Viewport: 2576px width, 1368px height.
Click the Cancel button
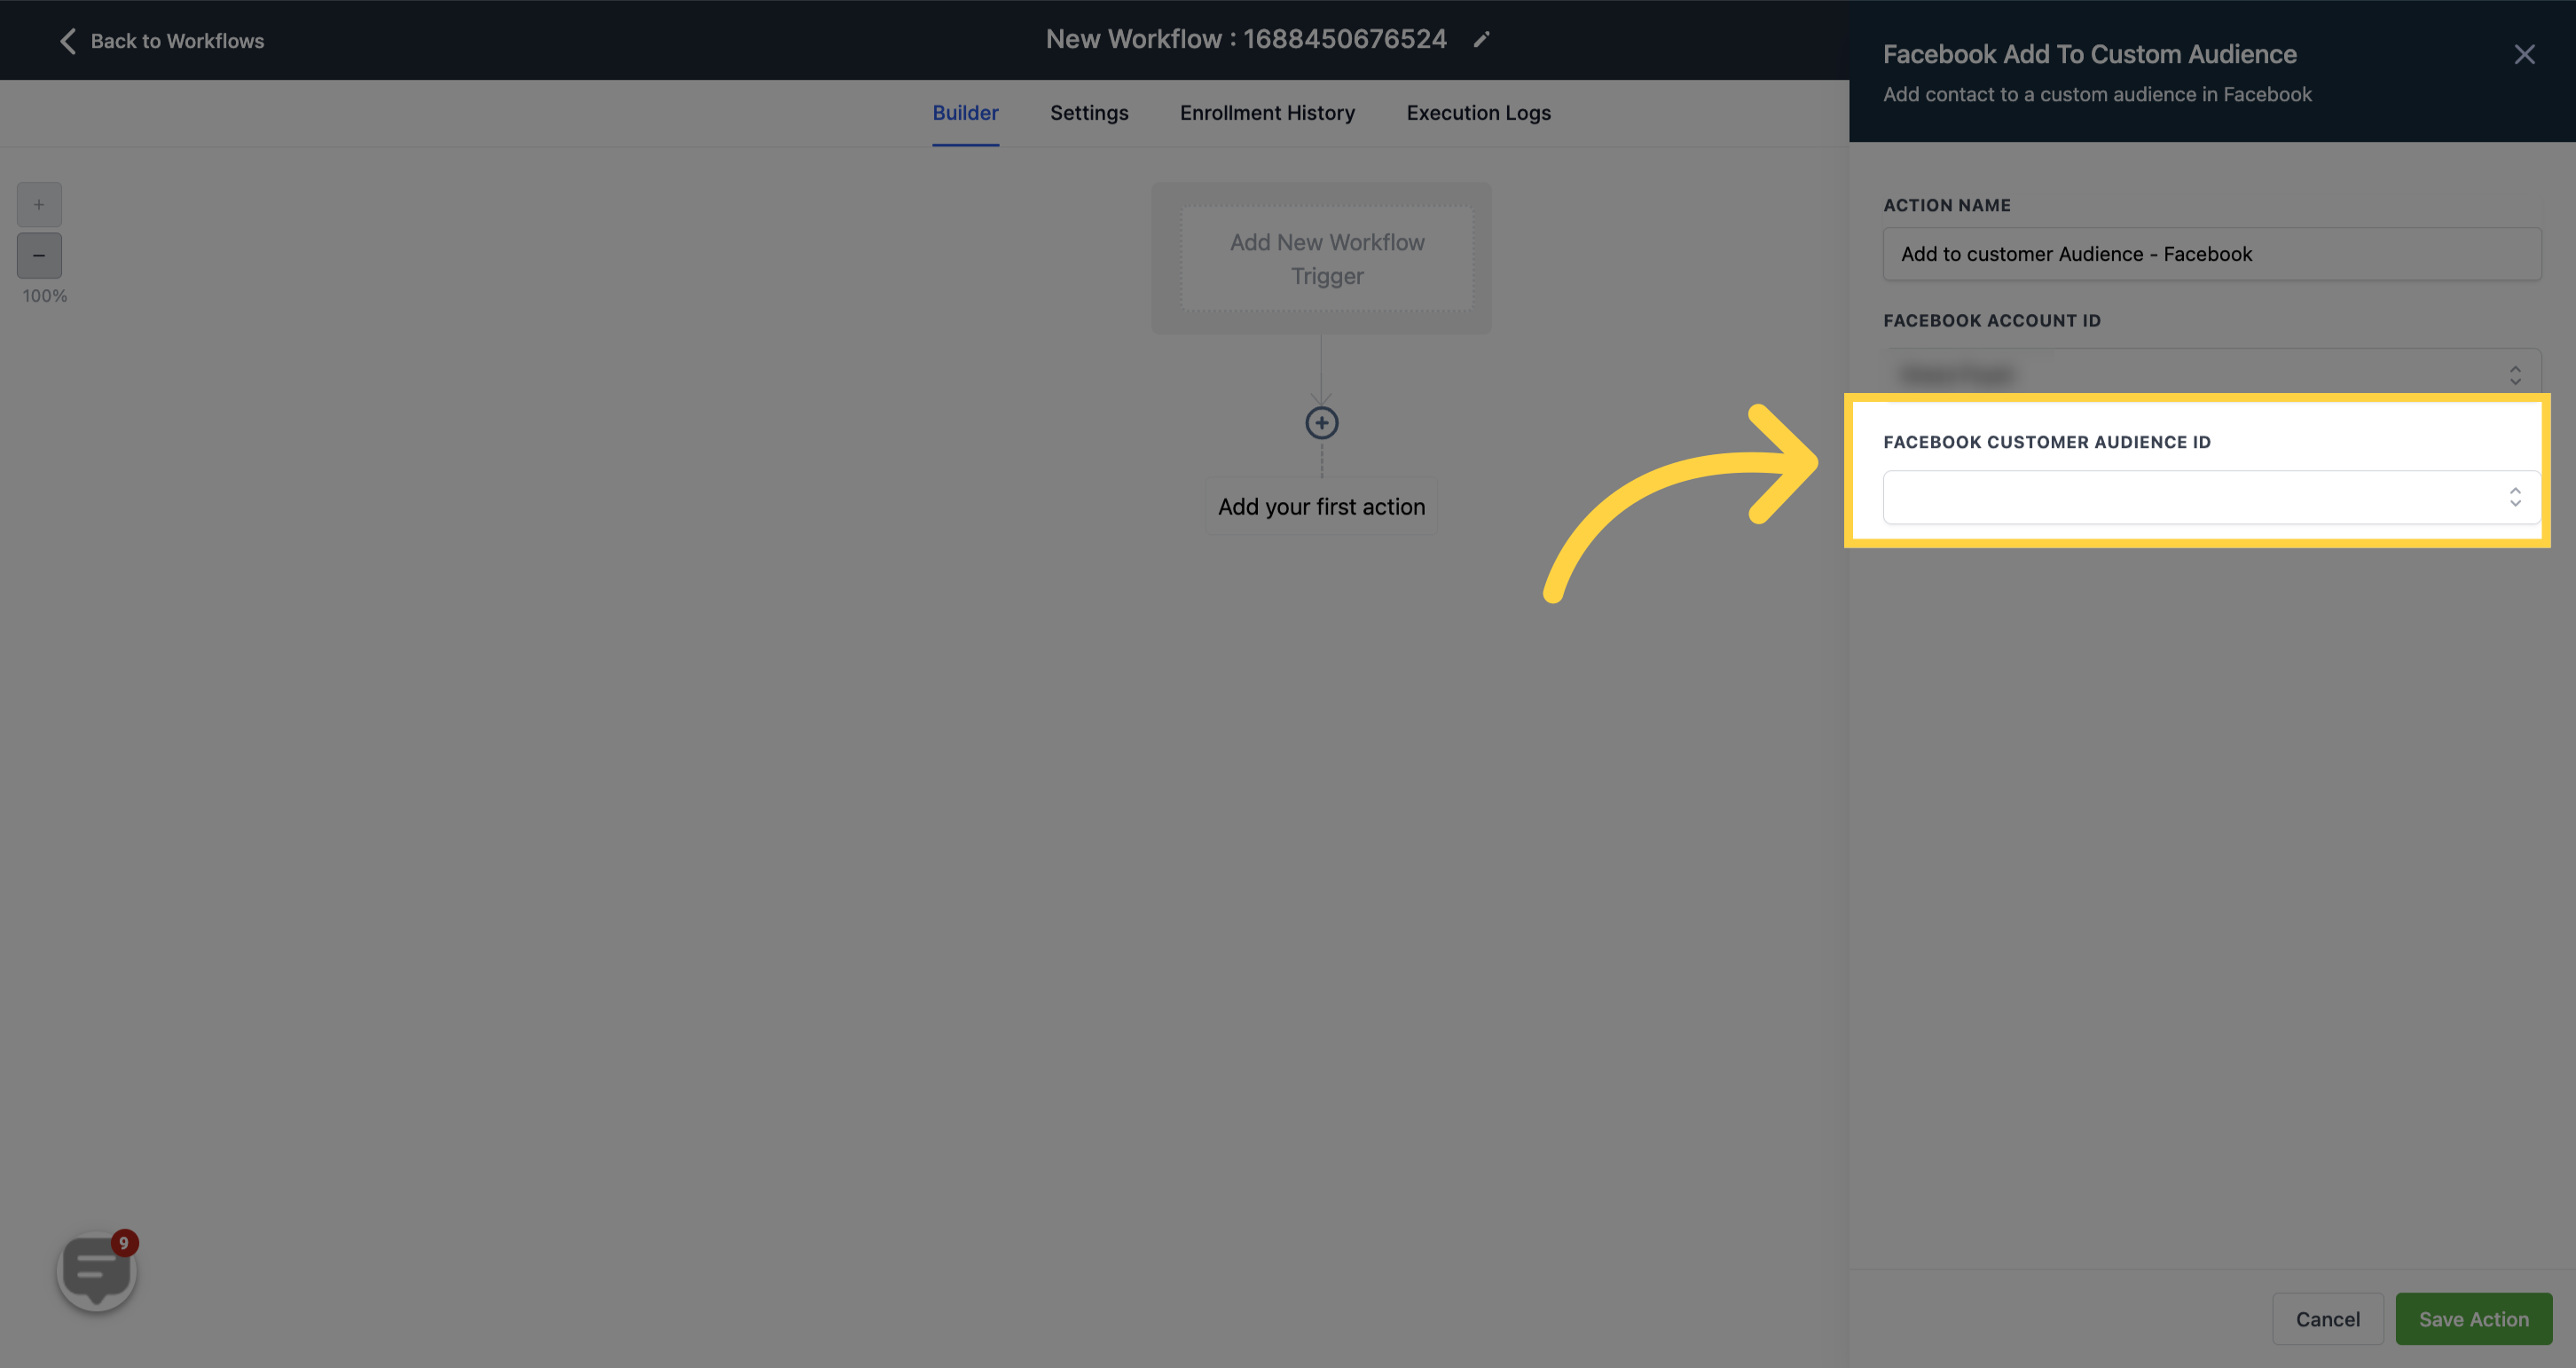[x=2328, y=1318]
